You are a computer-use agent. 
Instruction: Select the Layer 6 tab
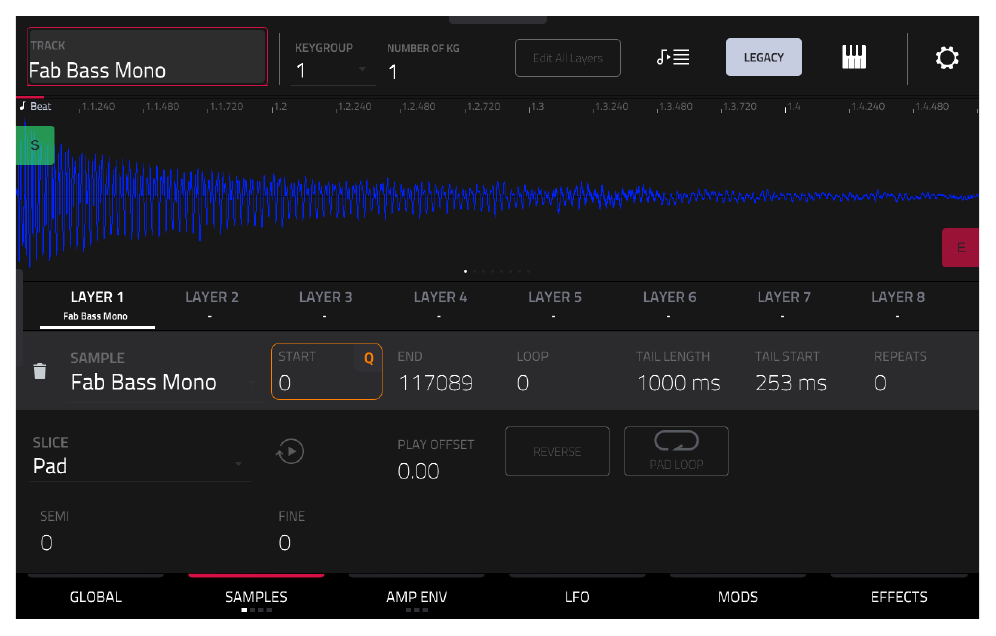(x=669, y=306)
